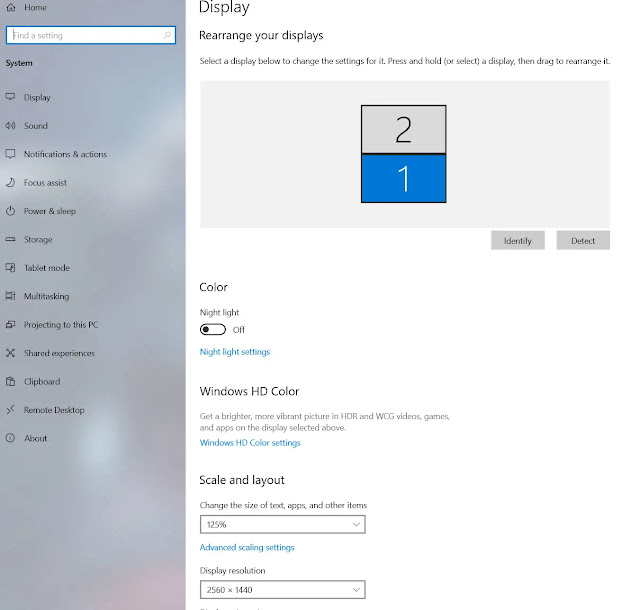This screenshot has width=640, height=610.
Task: Click the Projecting to this PC icon
Action: 11,325
